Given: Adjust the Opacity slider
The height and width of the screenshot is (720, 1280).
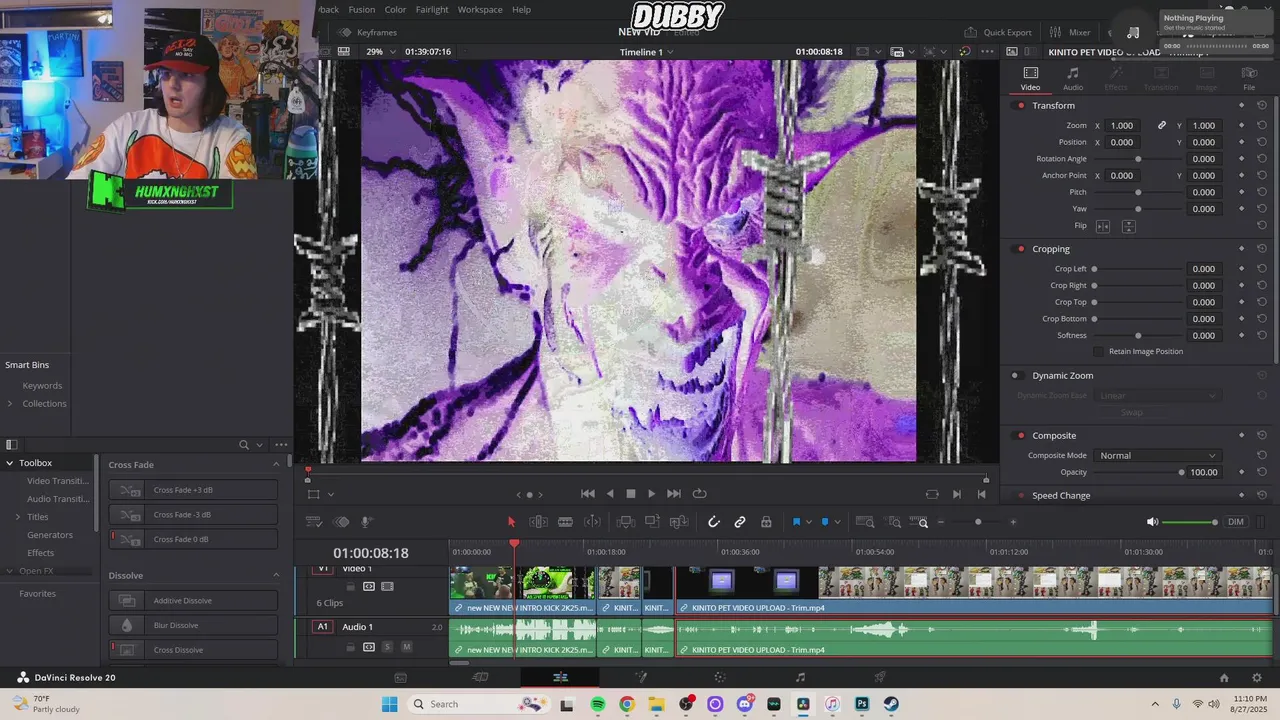Looking at the screenshot, I should pos(1137,472).
